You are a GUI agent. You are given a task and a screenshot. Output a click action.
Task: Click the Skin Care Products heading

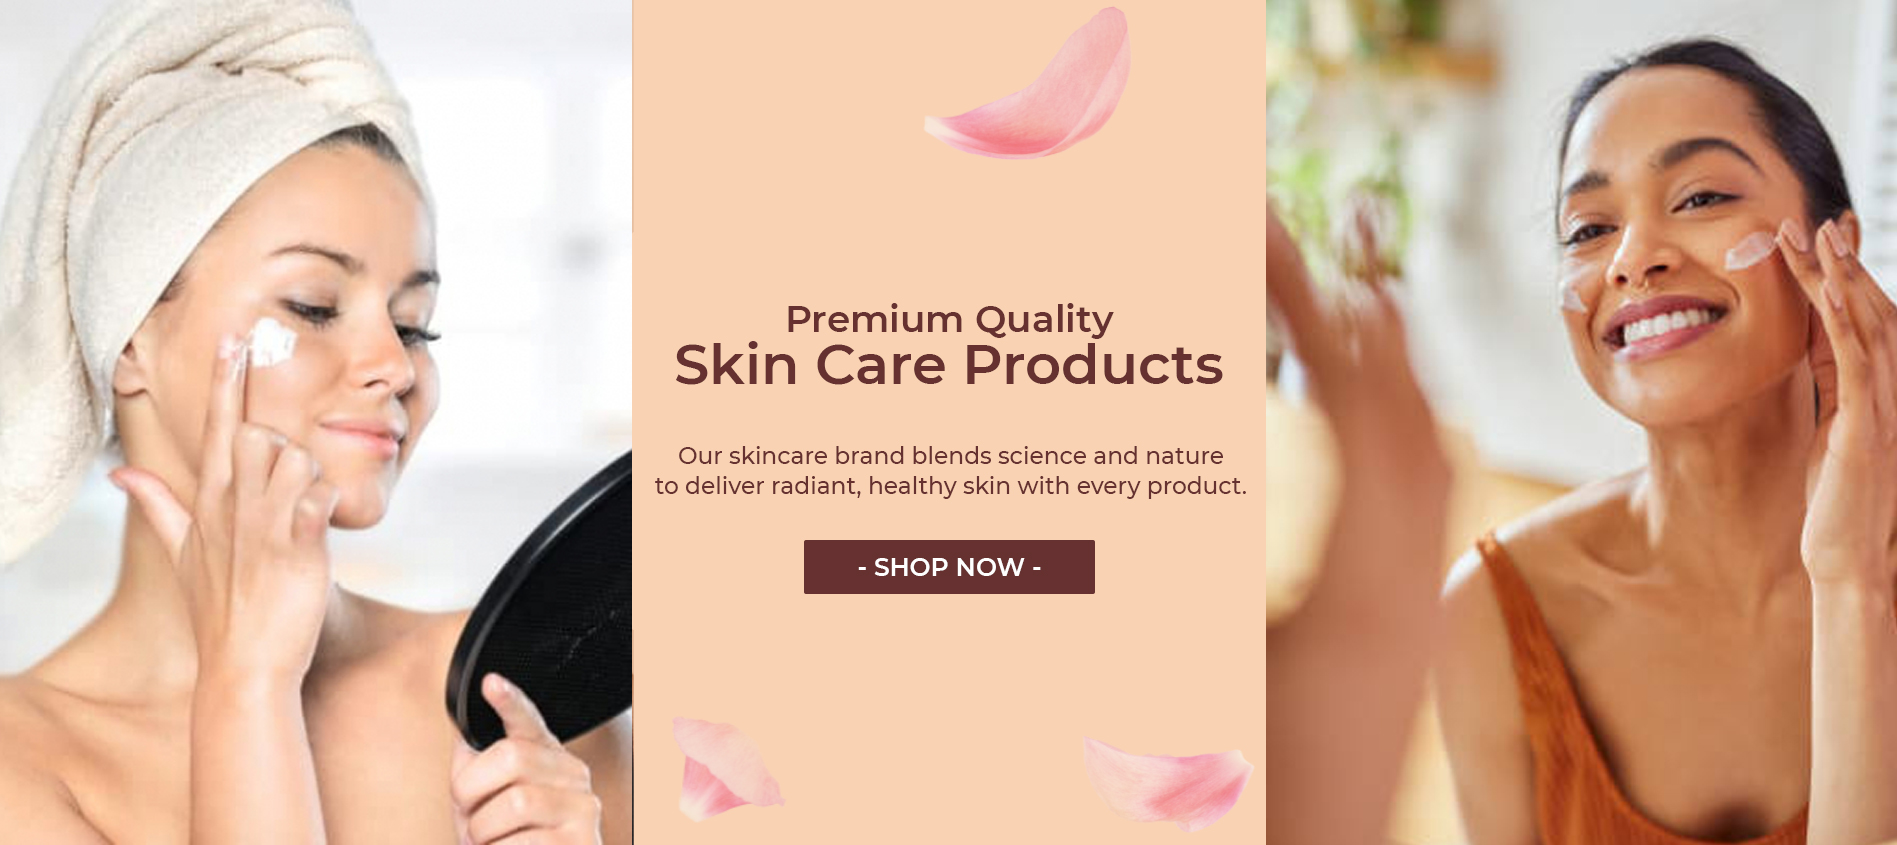[x=949, y=365]
